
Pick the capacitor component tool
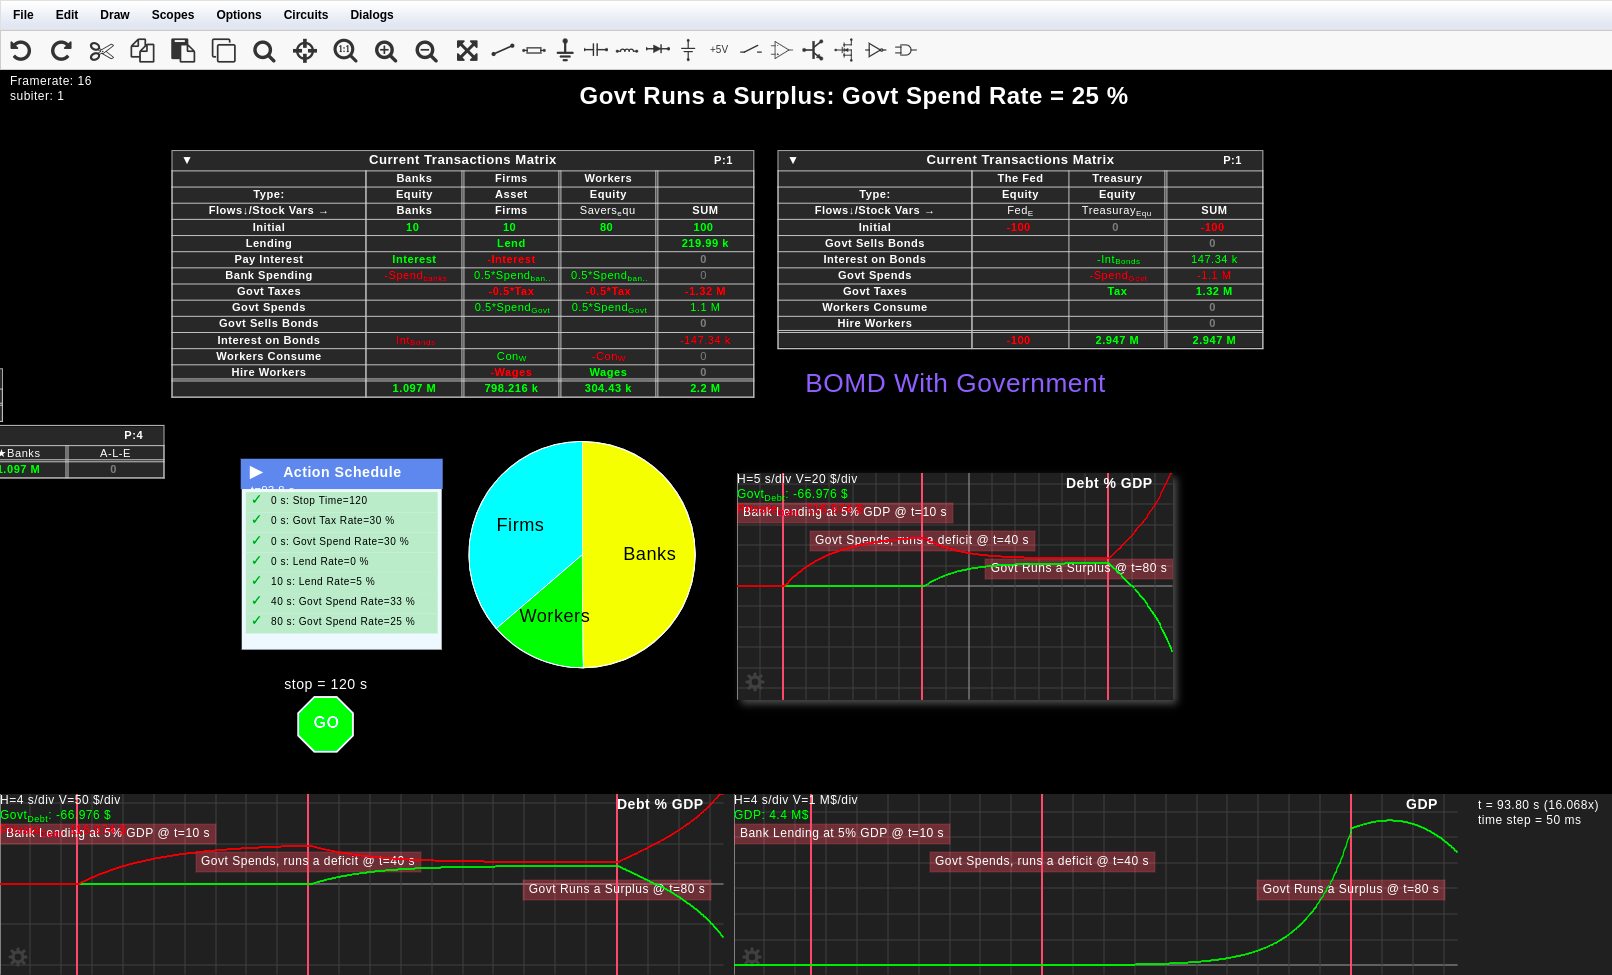pyautogui.click(x=596, y=51)
